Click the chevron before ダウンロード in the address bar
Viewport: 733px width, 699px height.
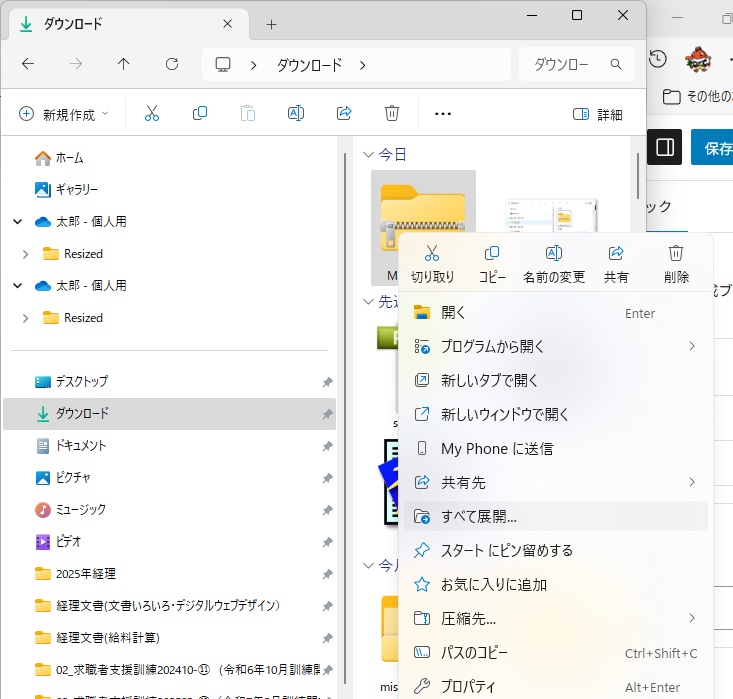254,65
